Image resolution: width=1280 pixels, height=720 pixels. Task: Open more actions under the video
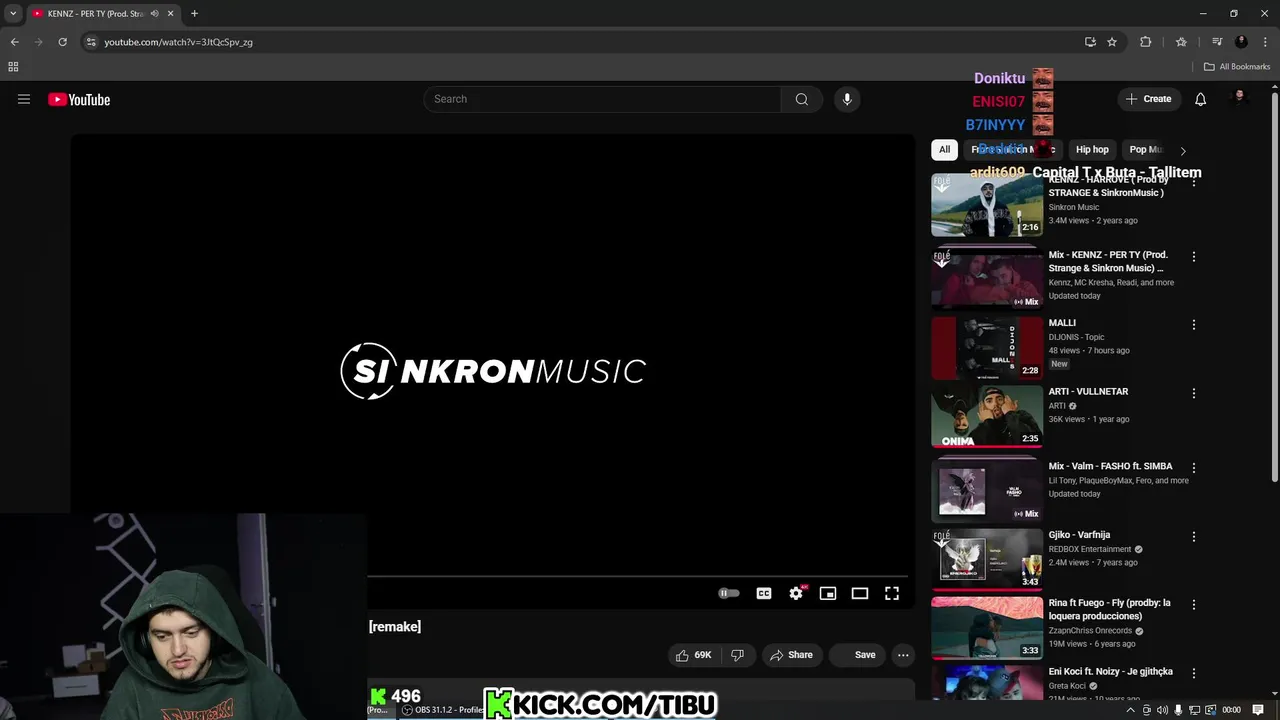[x=903, y=655]
